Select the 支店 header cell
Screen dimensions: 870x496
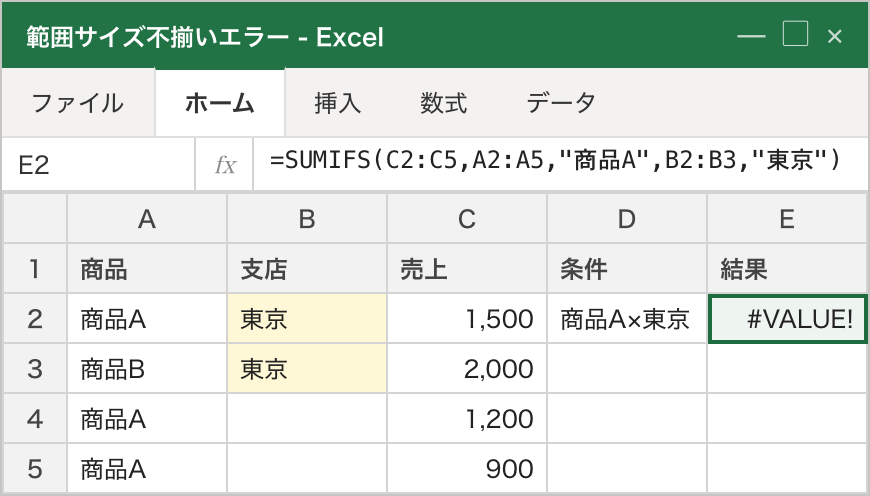307,269
